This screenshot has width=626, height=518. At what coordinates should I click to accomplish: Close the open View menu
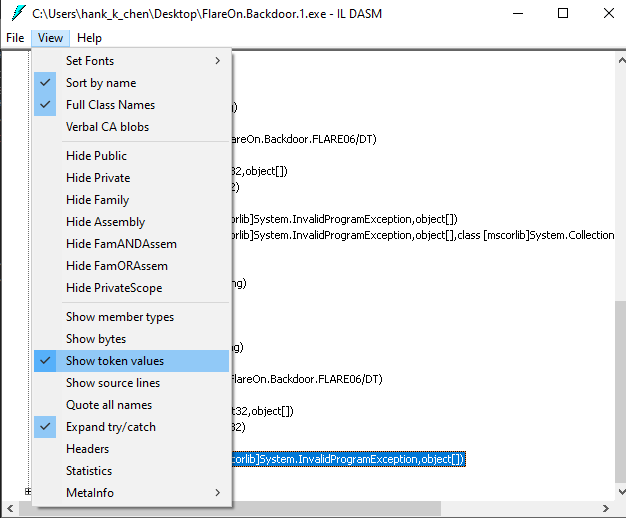click(x=50, y=38)
